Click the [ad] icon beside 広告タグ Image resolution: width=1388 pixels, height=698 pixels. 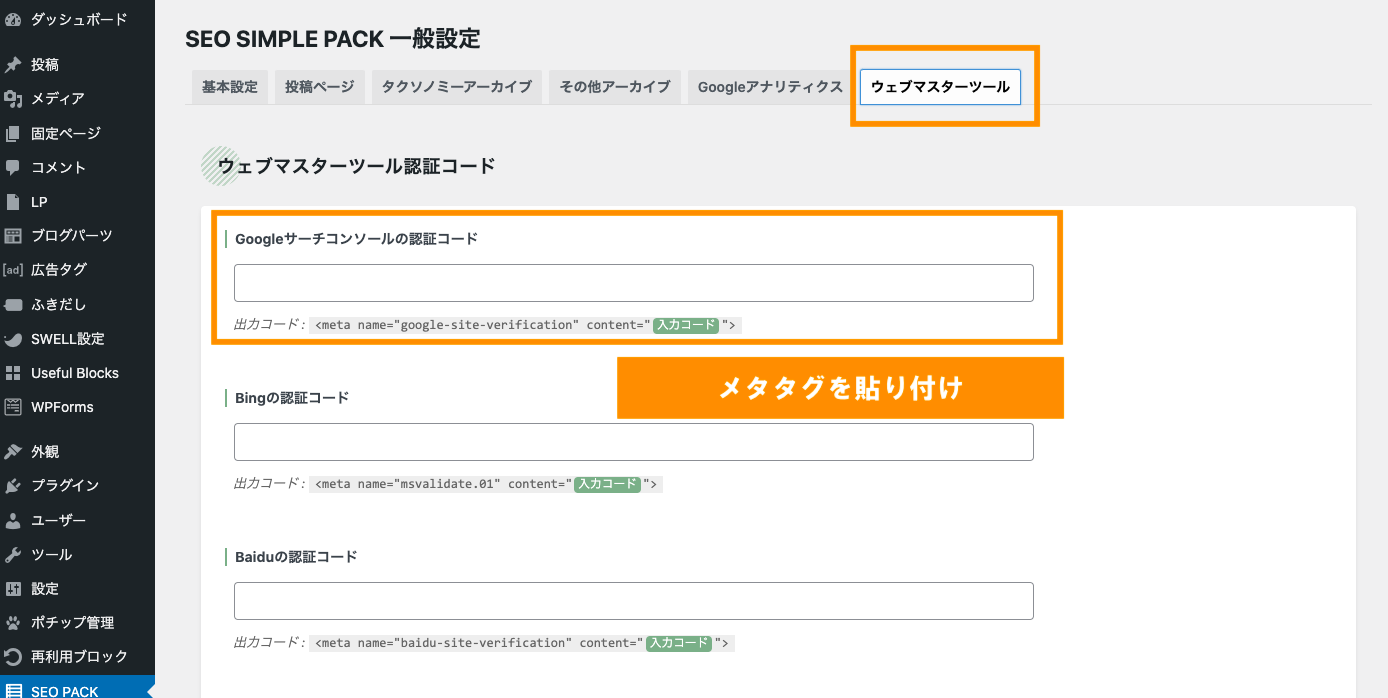tap(13, 270)
